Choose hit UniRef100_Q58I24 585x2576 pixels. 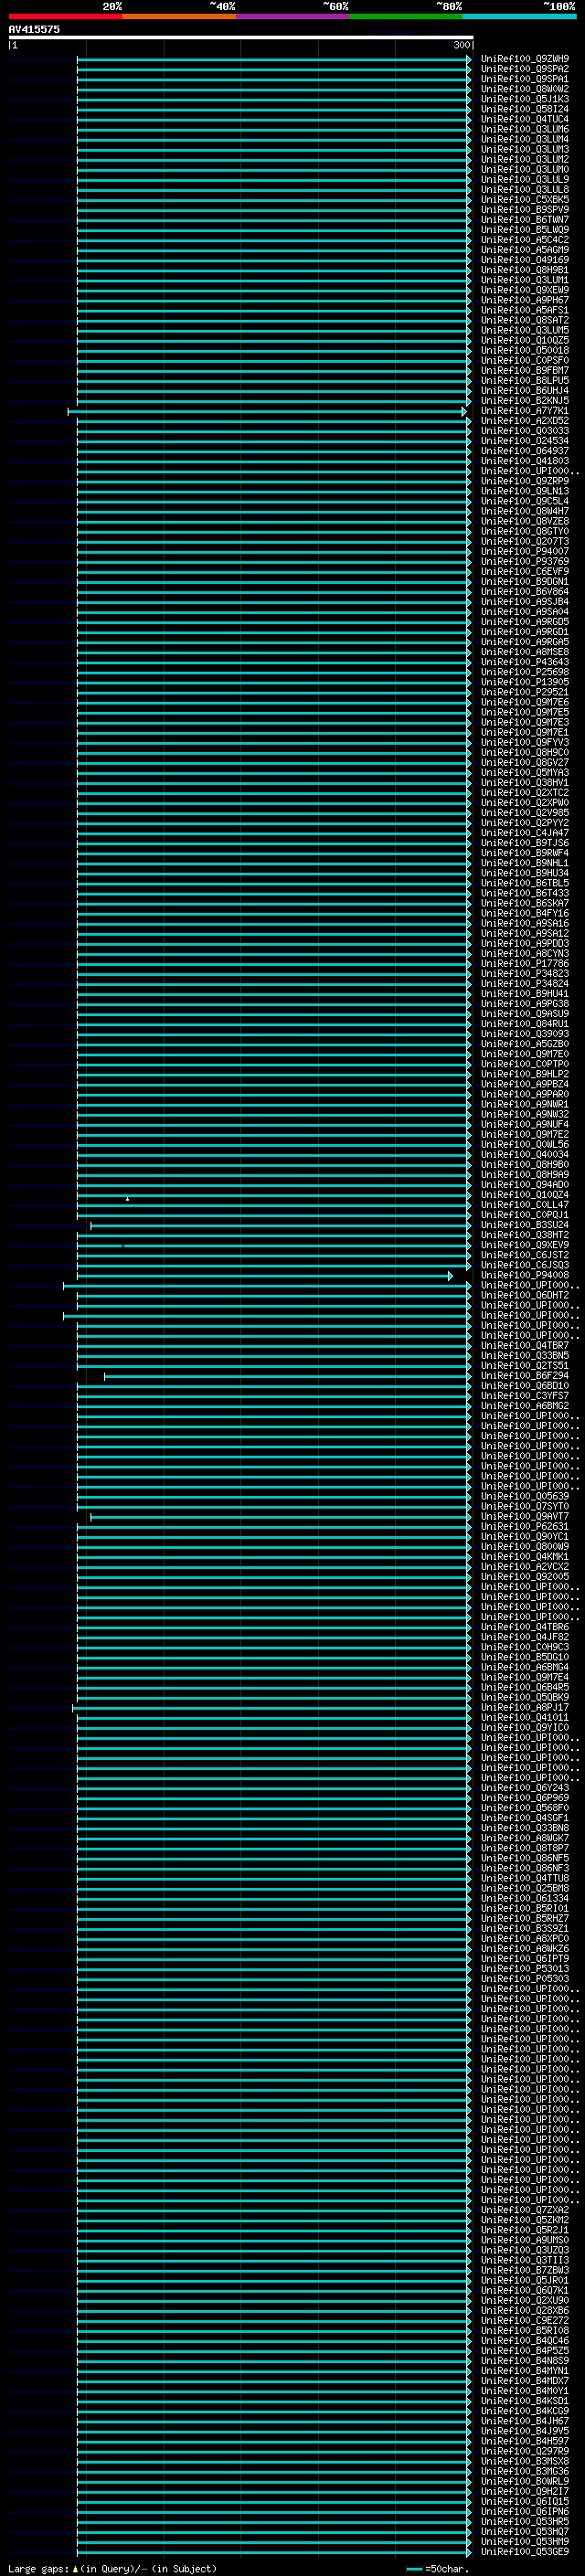[525, 109]
